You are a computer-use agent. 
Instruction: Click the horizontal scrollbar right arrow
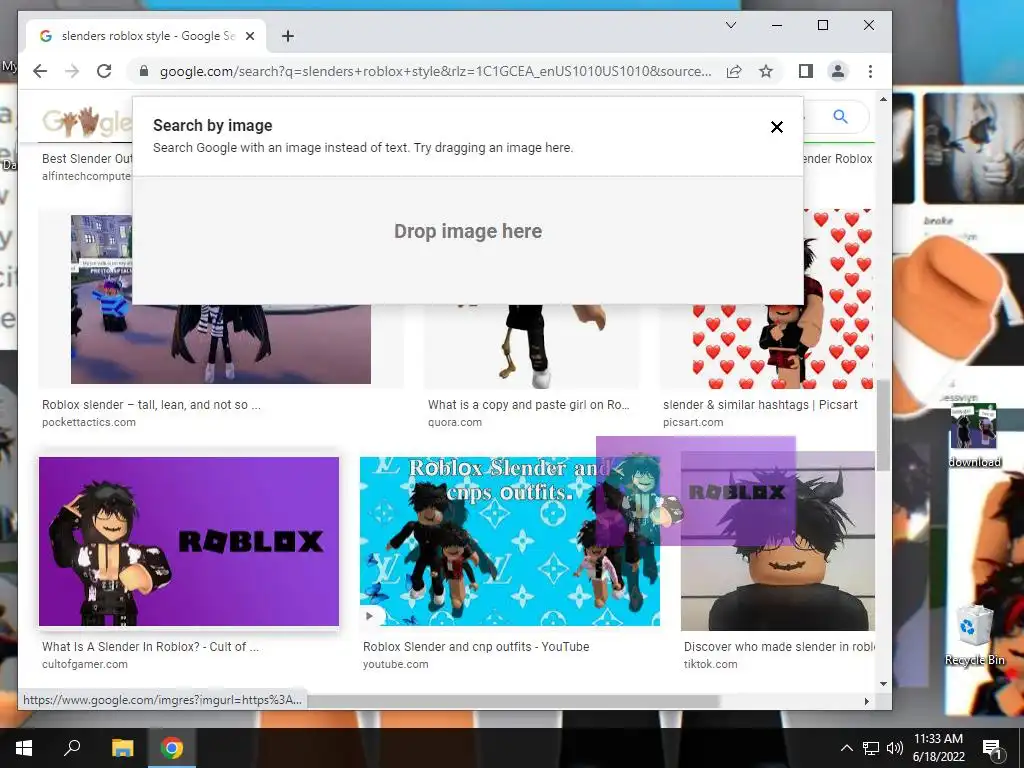coord(867,701)
